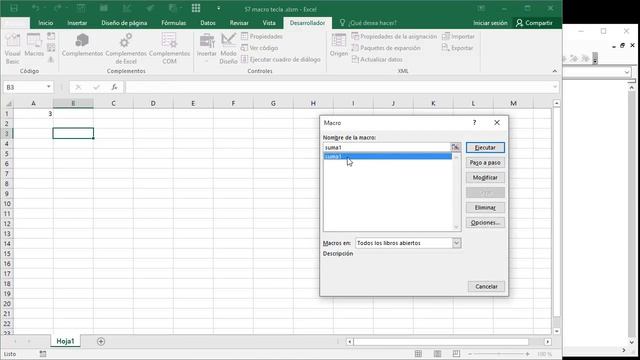Click Undo in Quick Access Toolbar
This screenshot has width=640, height=360.
tap(36, 9)
